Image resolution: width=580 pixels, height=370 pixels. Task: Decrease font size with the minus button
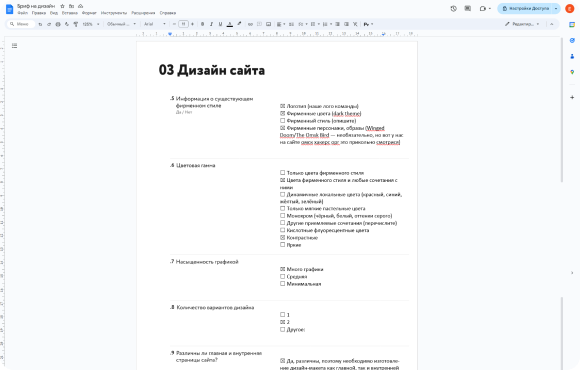coord(174,24)
